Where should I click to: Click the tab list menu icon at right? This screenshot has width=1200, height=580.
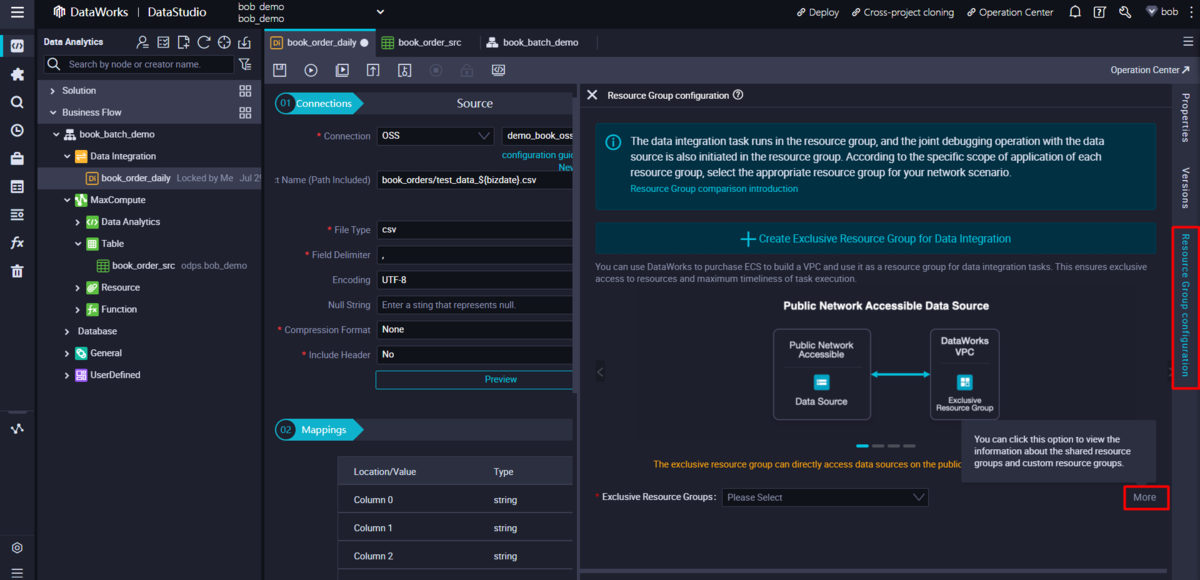[1188, 42]
